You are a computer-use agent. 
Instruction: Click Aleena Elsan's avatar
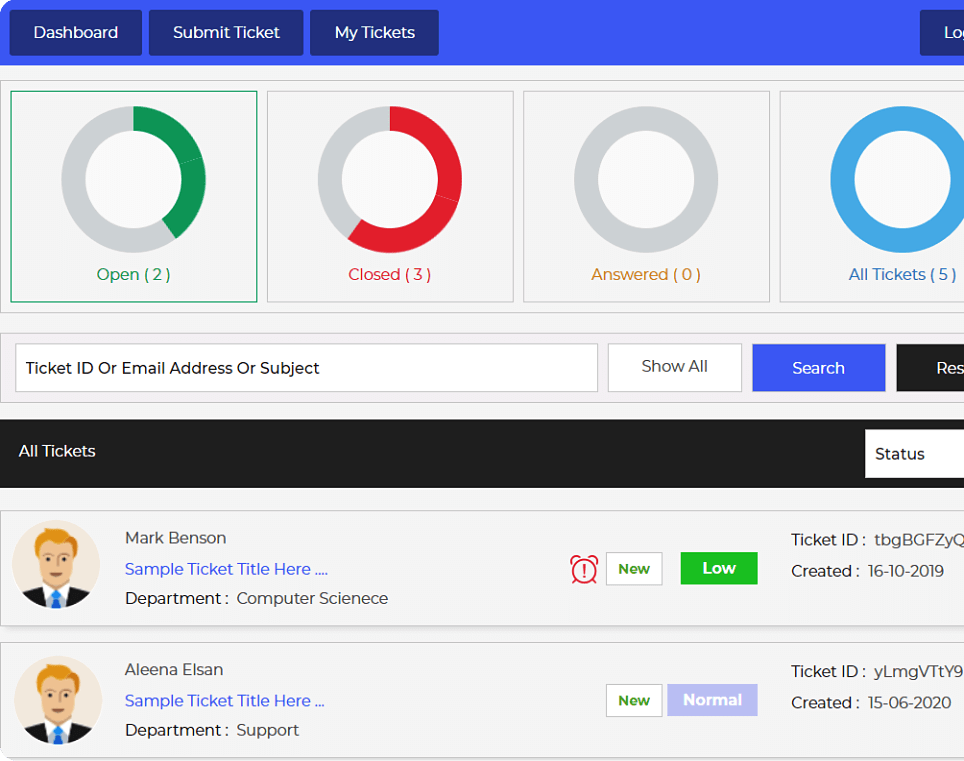pyautogui.click(x=58, y=700)
